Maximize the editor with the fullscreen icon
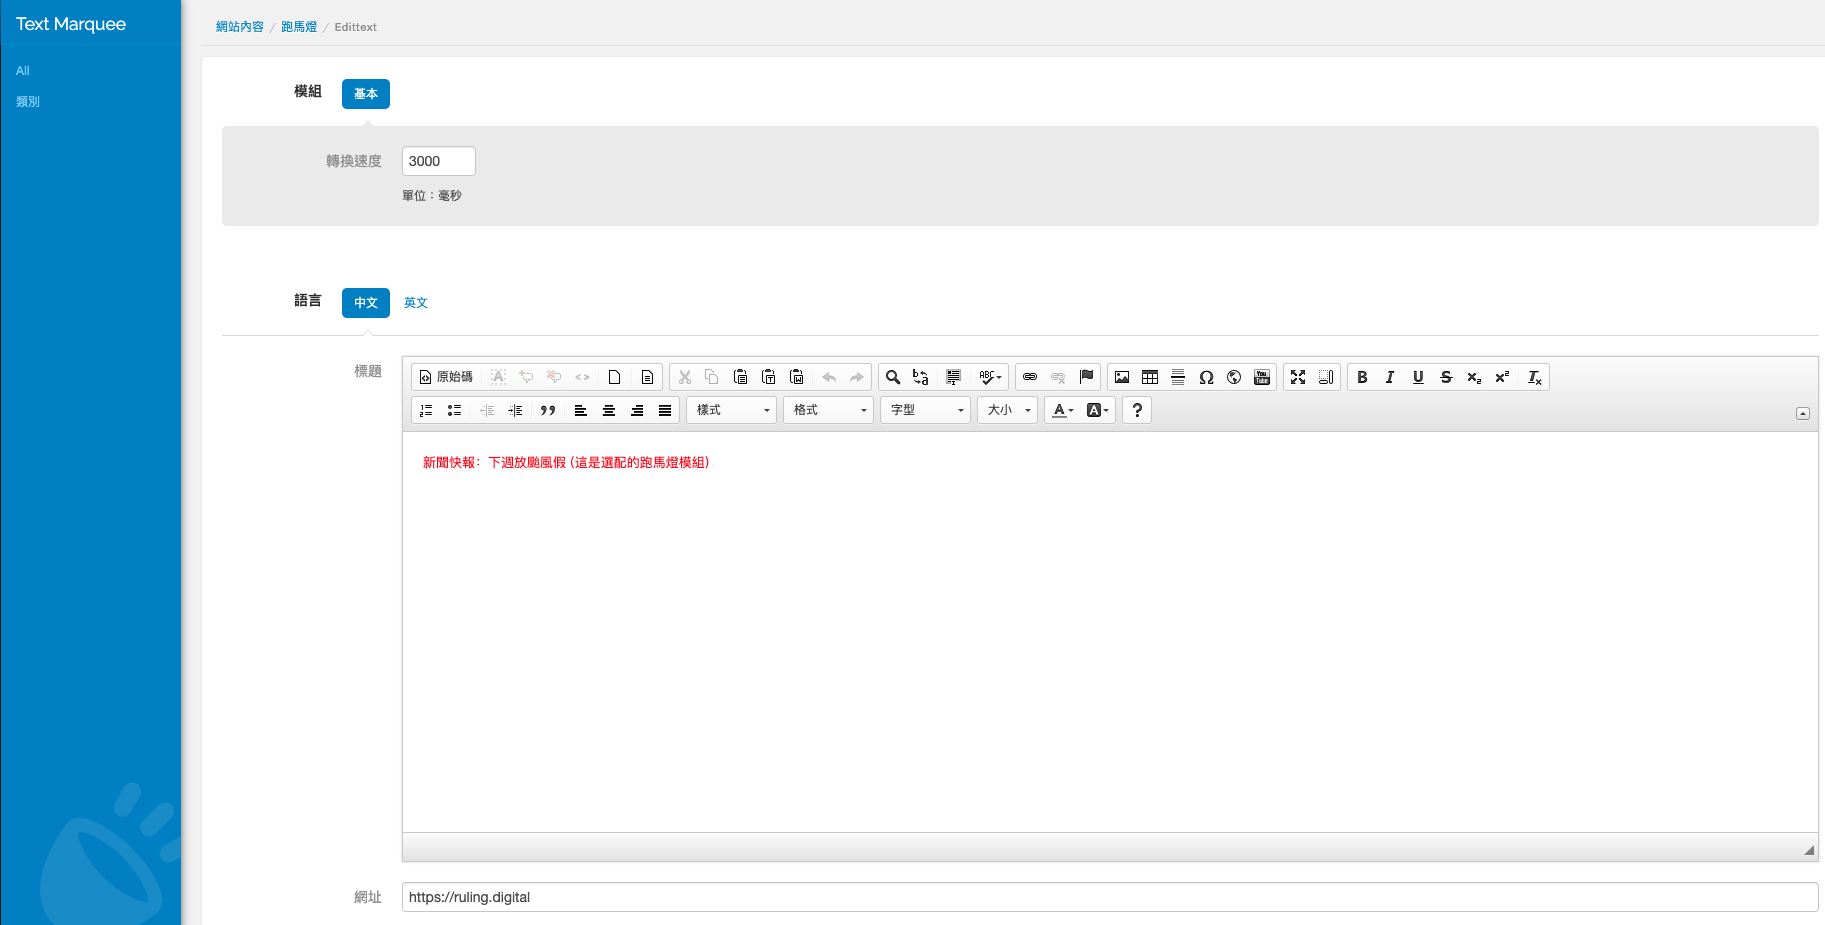This screenshot has width=1825, height=925. pos(1298,377)
